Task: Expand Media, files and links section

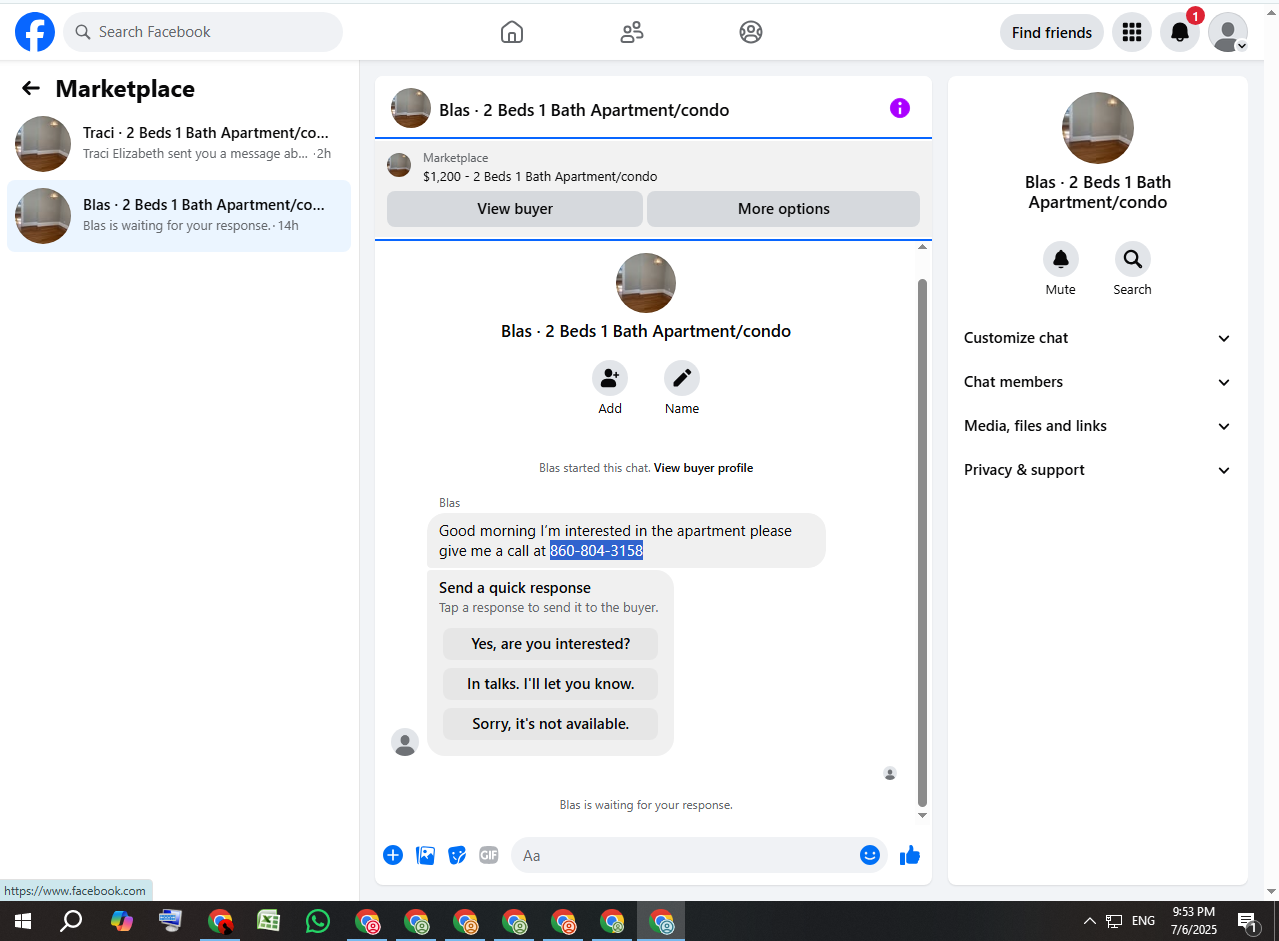Action: pos(1098,426)
